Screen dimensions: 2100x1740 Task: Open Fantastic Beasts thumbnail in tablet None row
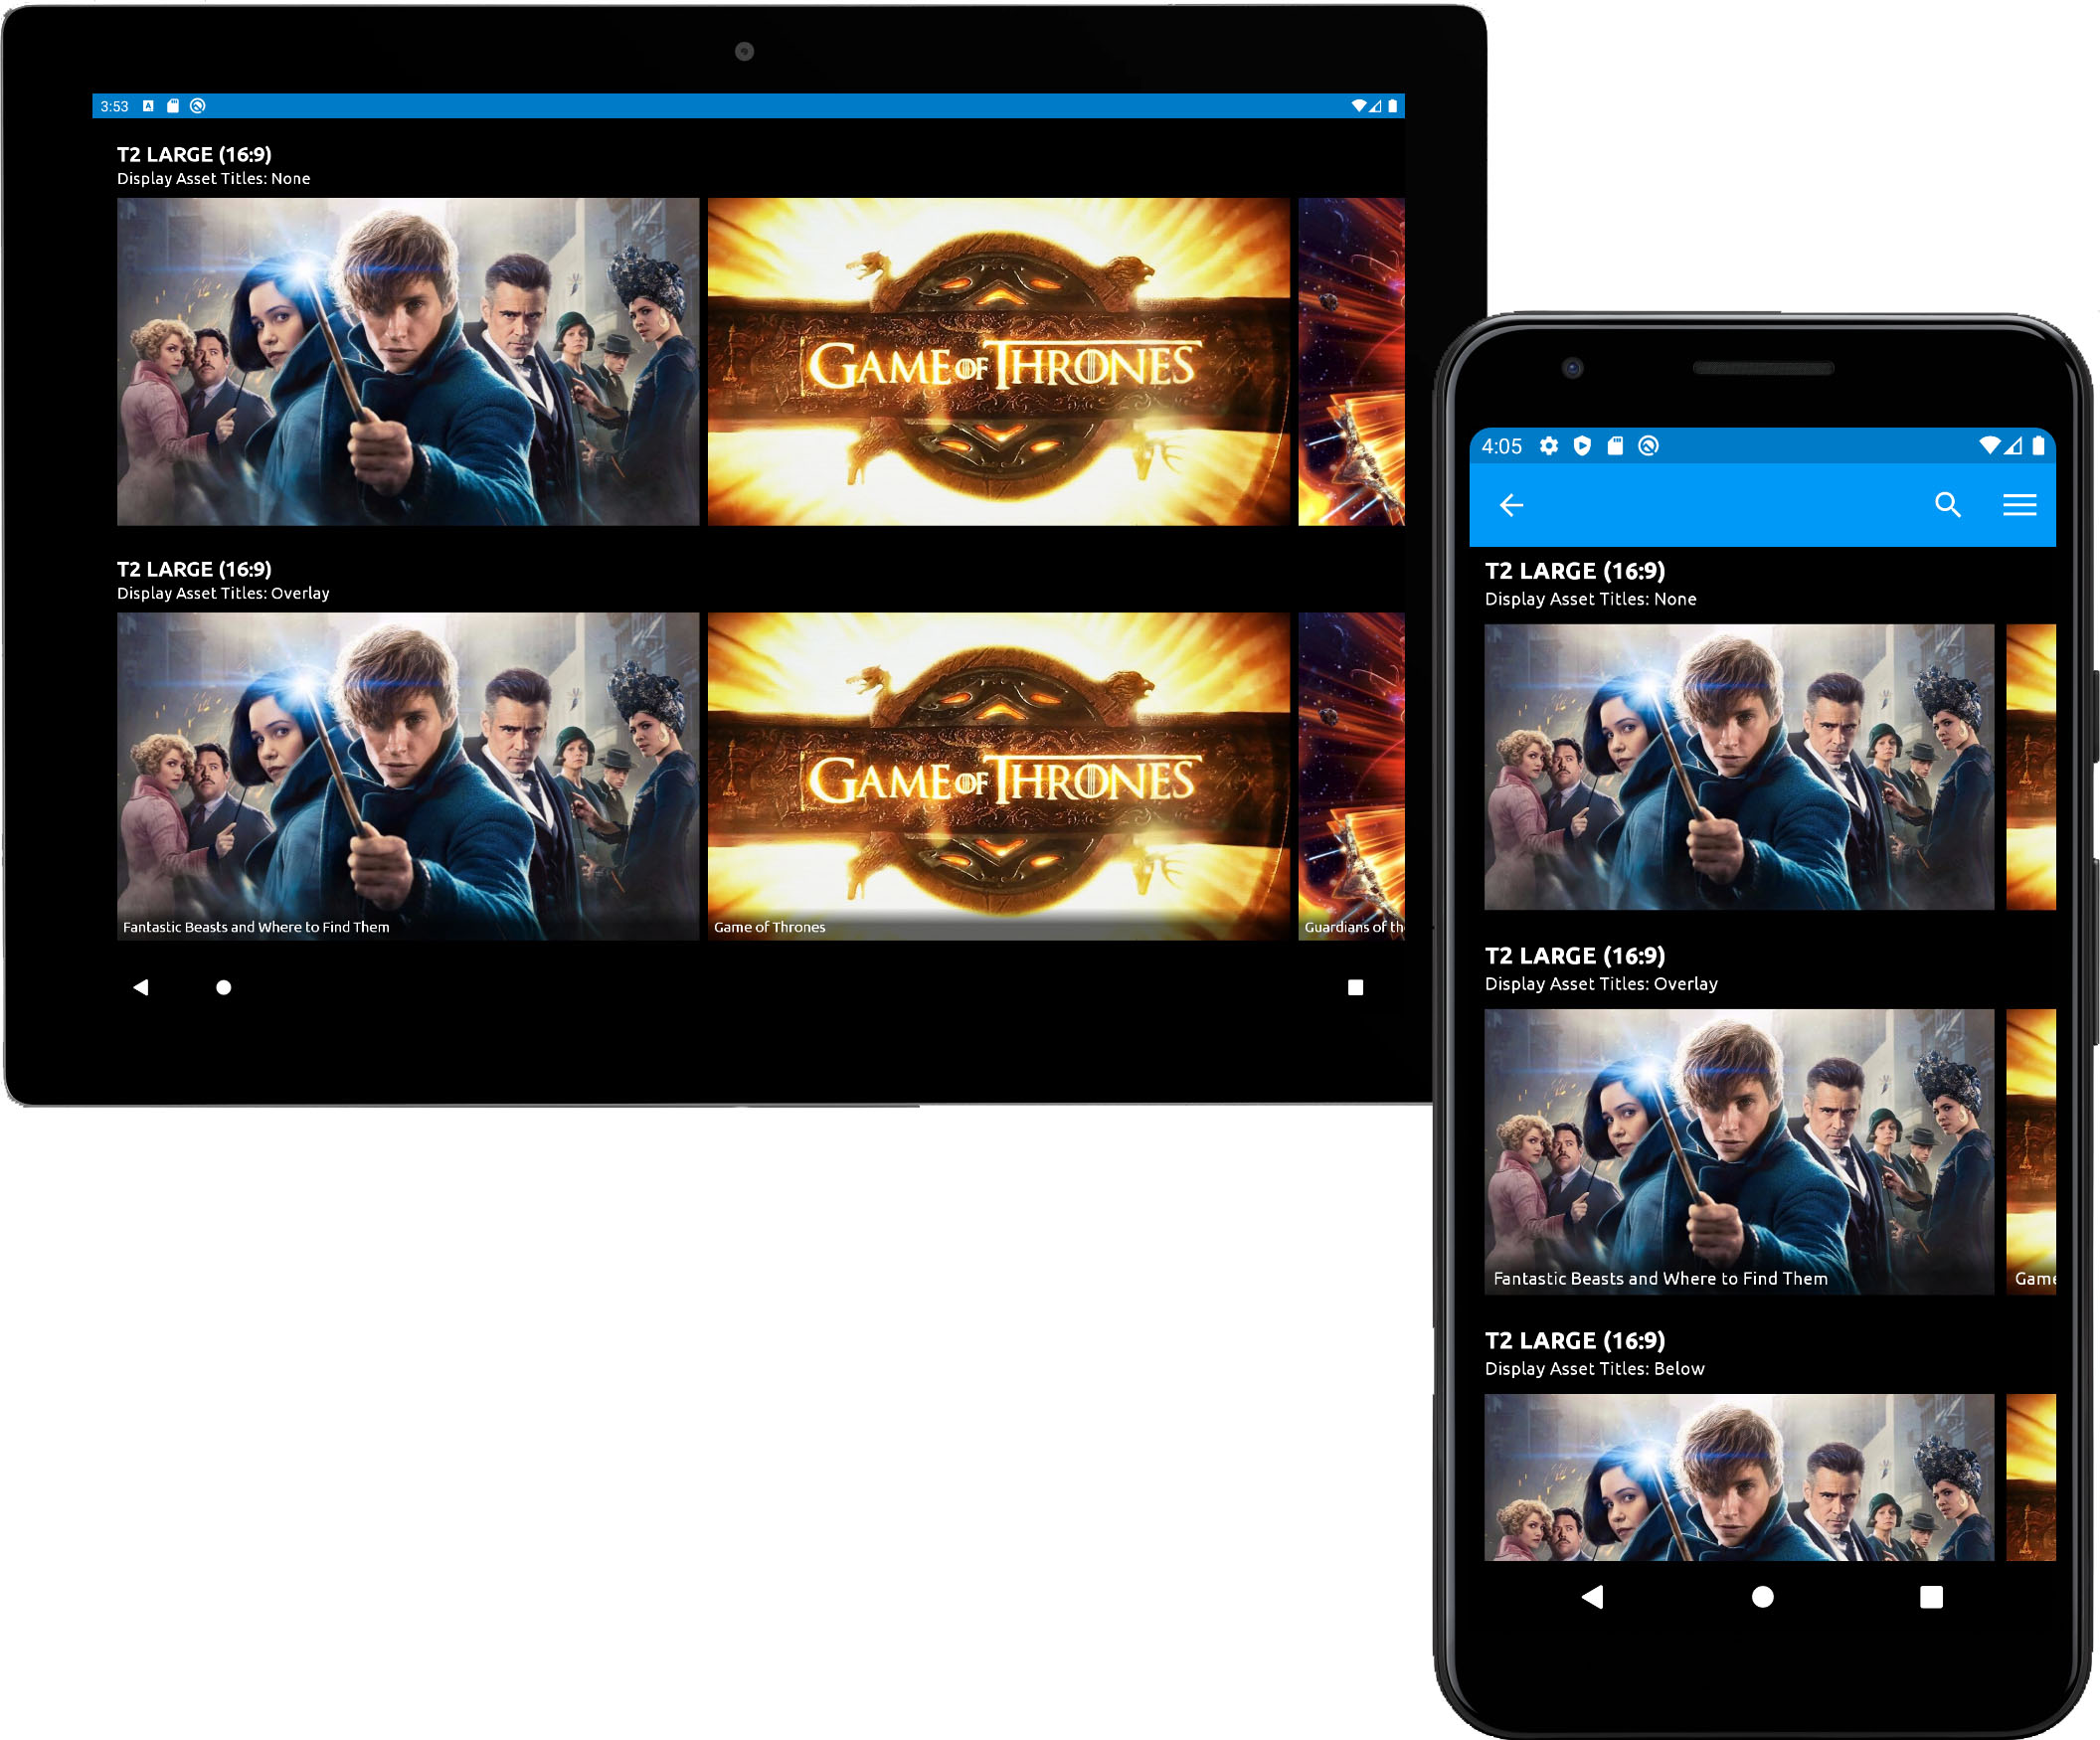pos(408,361)
